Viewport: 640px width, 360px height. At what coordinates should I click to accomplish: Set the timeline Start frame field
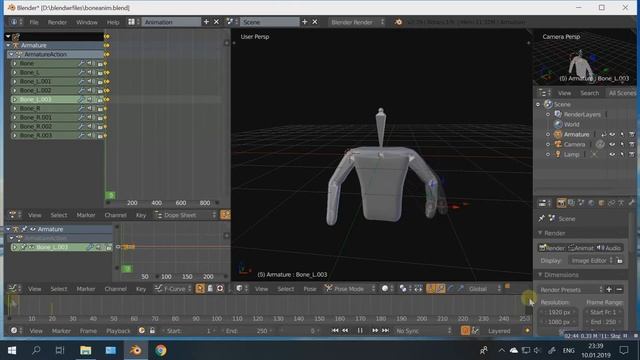click(x=188, y=331)
